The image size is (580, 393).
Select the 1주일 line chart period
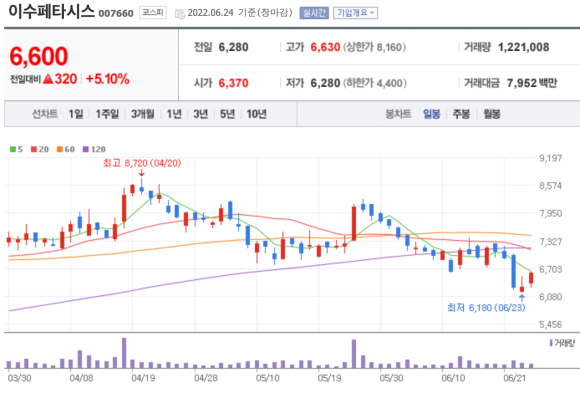(x=107, y=114)
